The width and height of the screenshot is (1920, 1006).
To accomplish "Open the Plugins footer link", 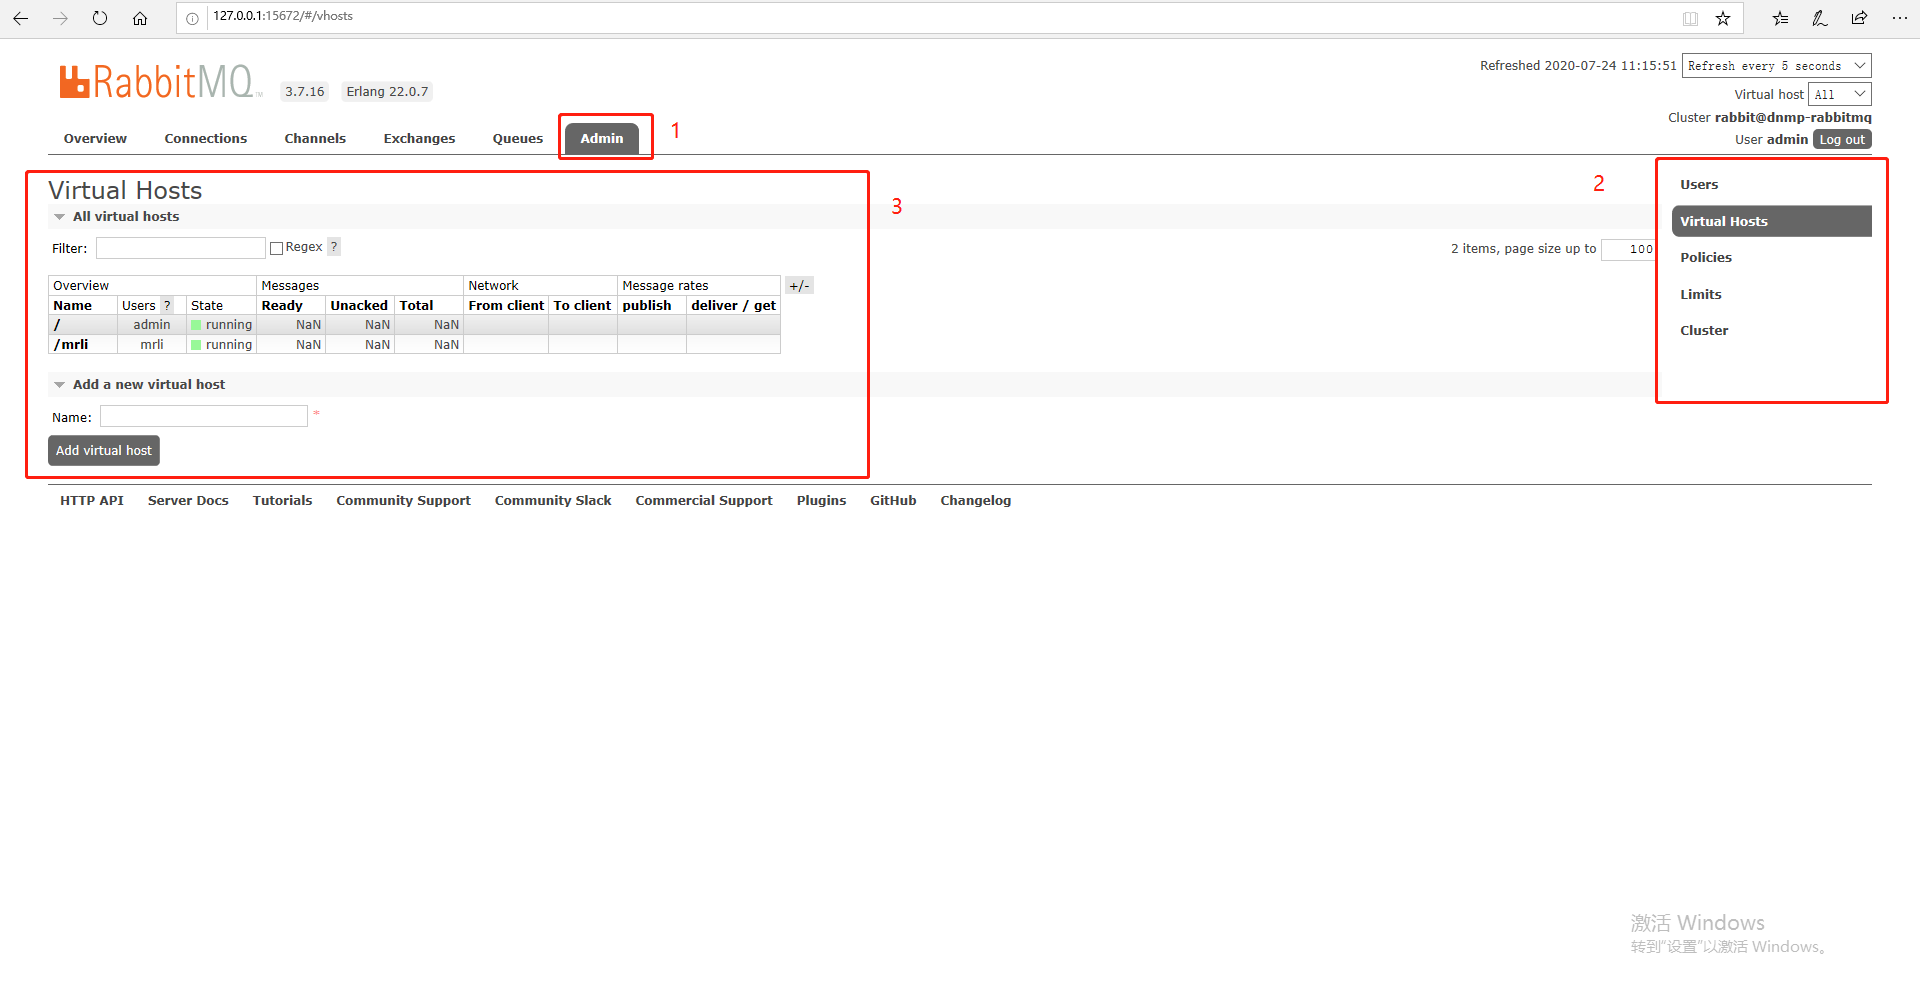I will 821,501.
